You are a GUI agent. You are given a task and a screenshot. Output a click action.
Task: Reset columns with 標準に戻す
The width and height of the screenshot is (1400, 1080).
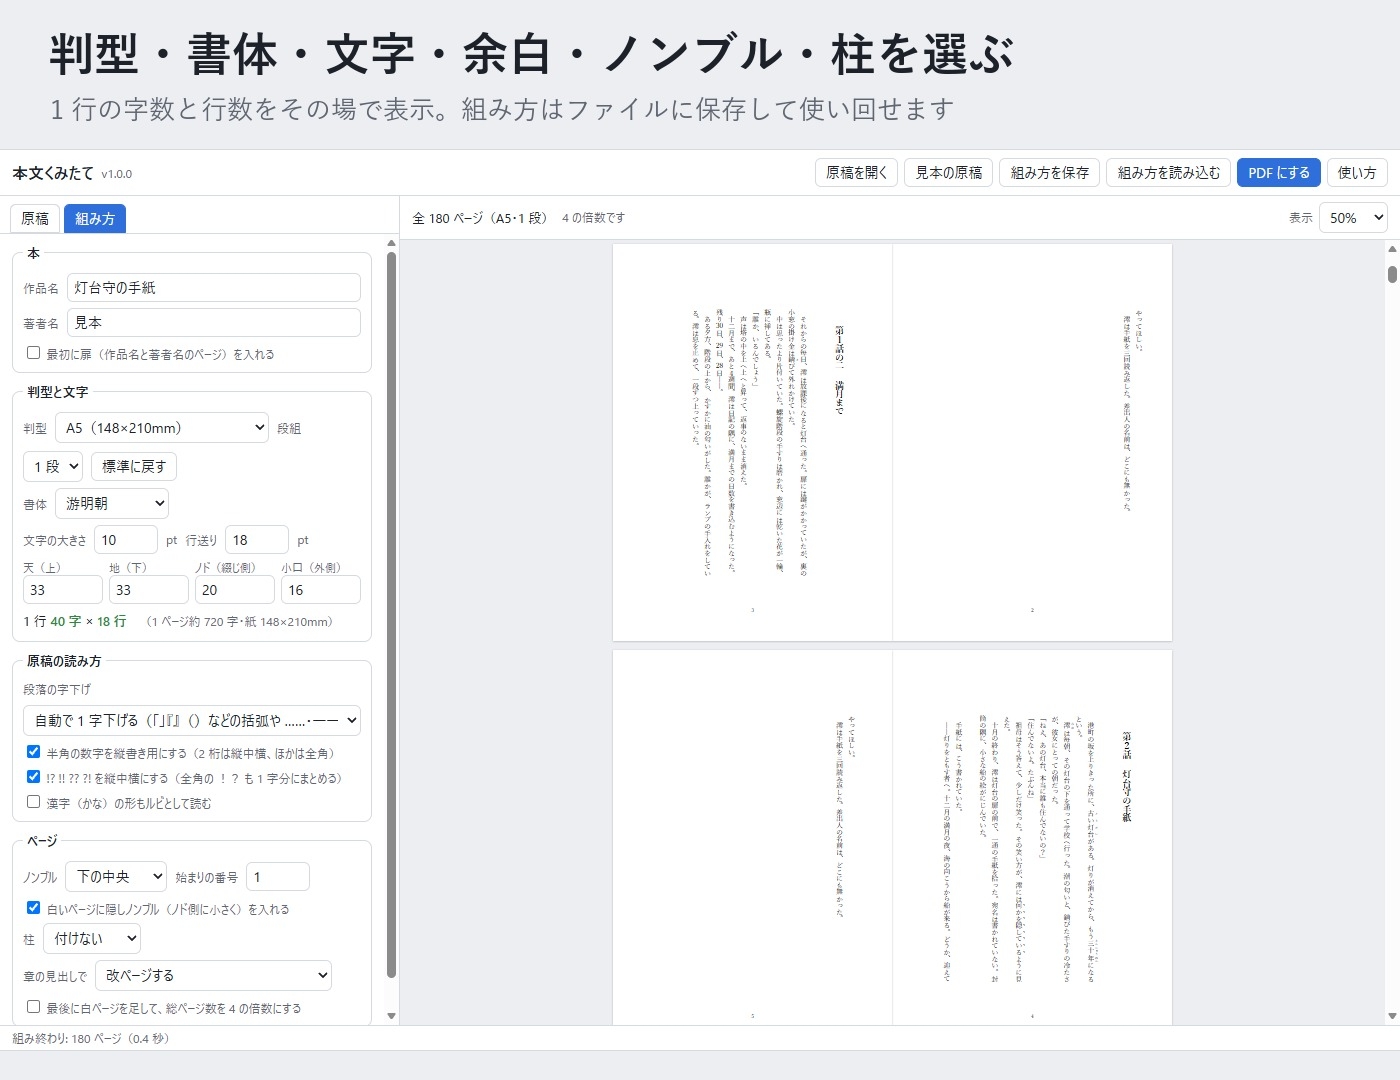134,466
